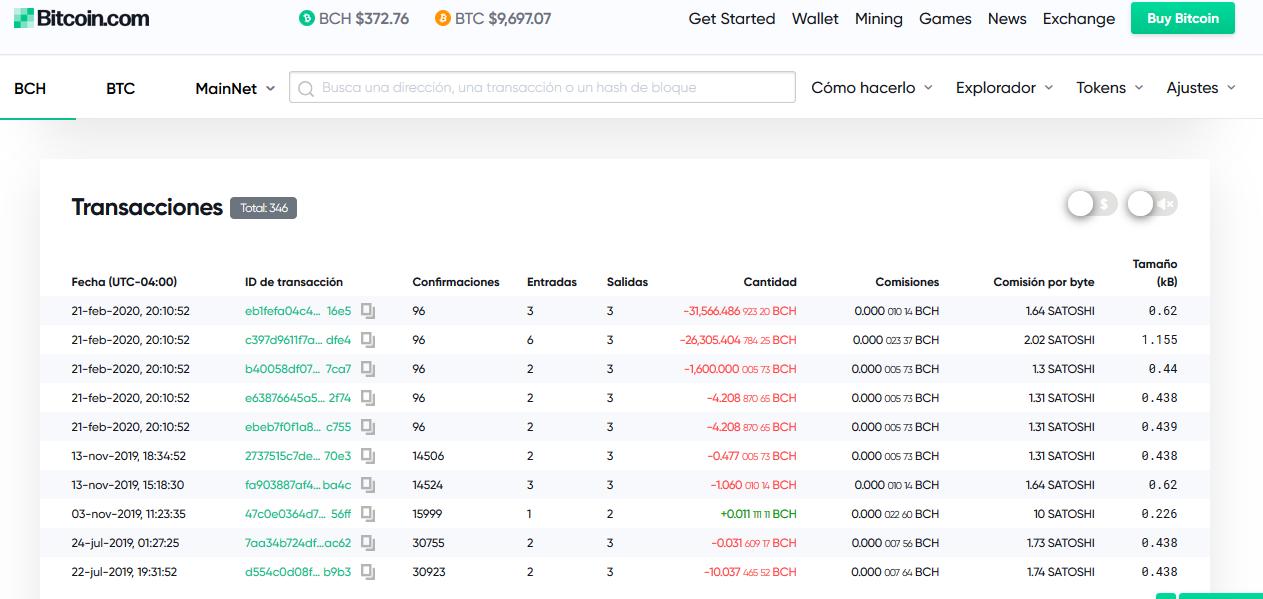This screenshot has height=599, width=1263.
Task: Open transaction e63876645a5…2f74
Action: (x=298, y=398)
